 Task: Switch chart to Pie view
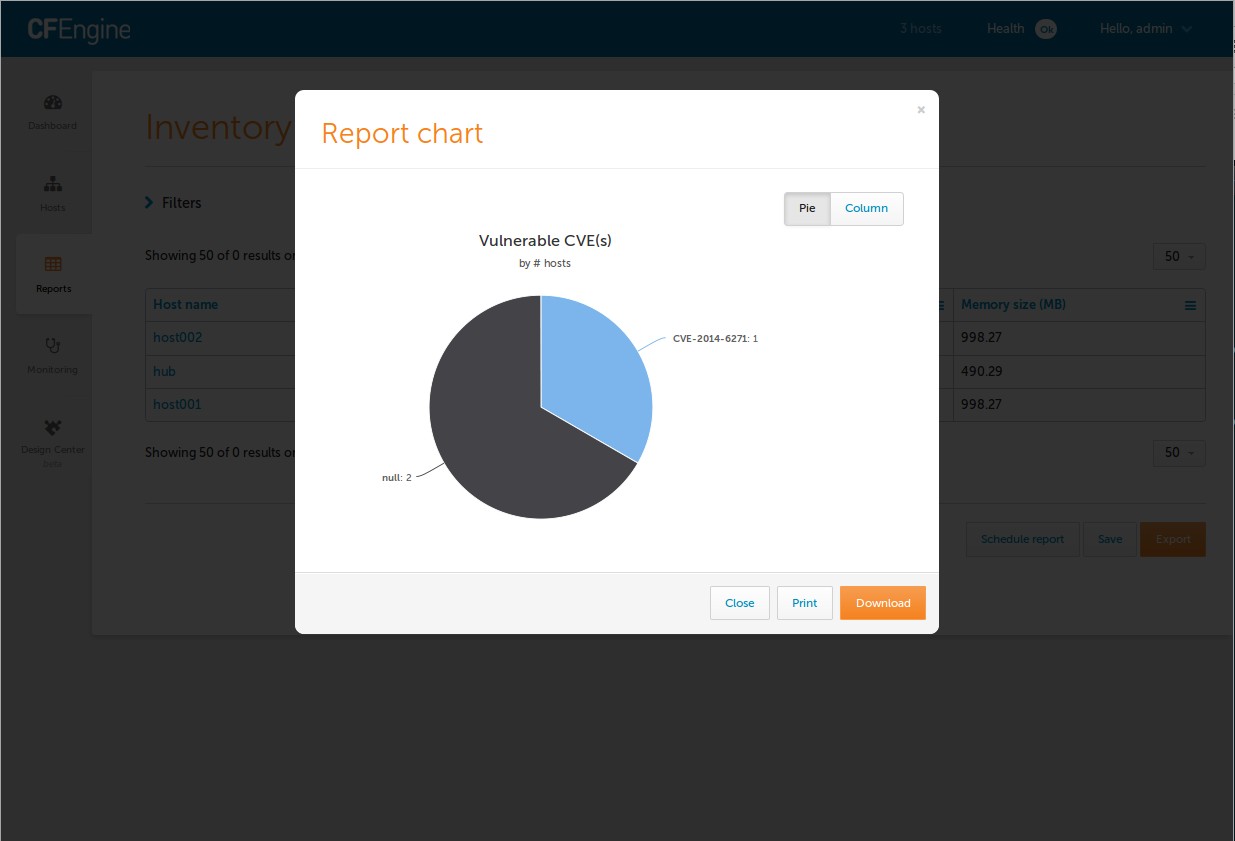[806, 208]
